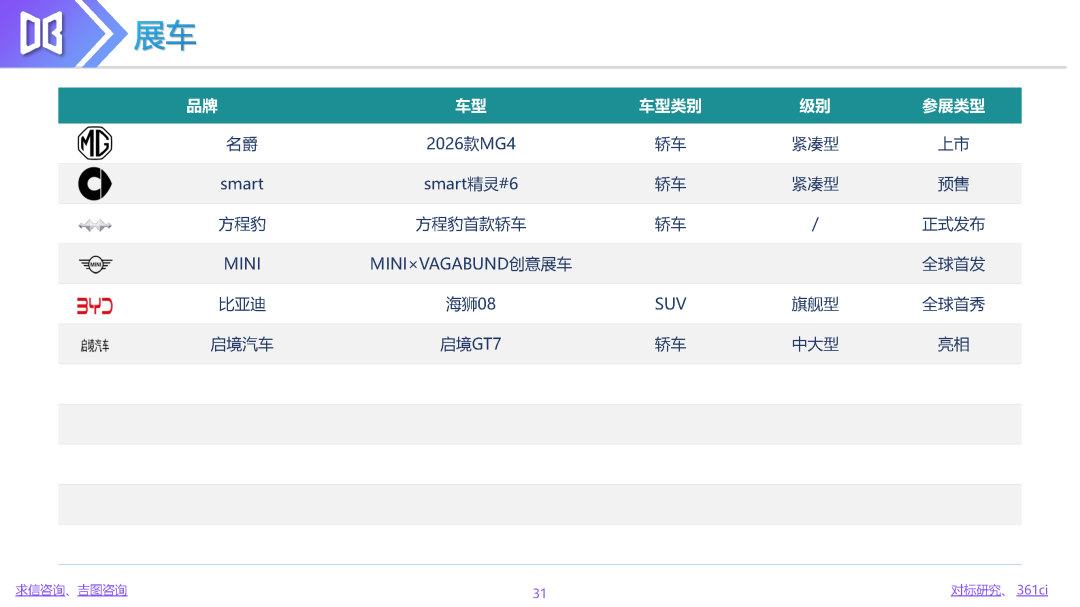This screenshot has width=1080, height=607.
Task: Click the 海狮08 model cell
Action: tap(471, 304)
